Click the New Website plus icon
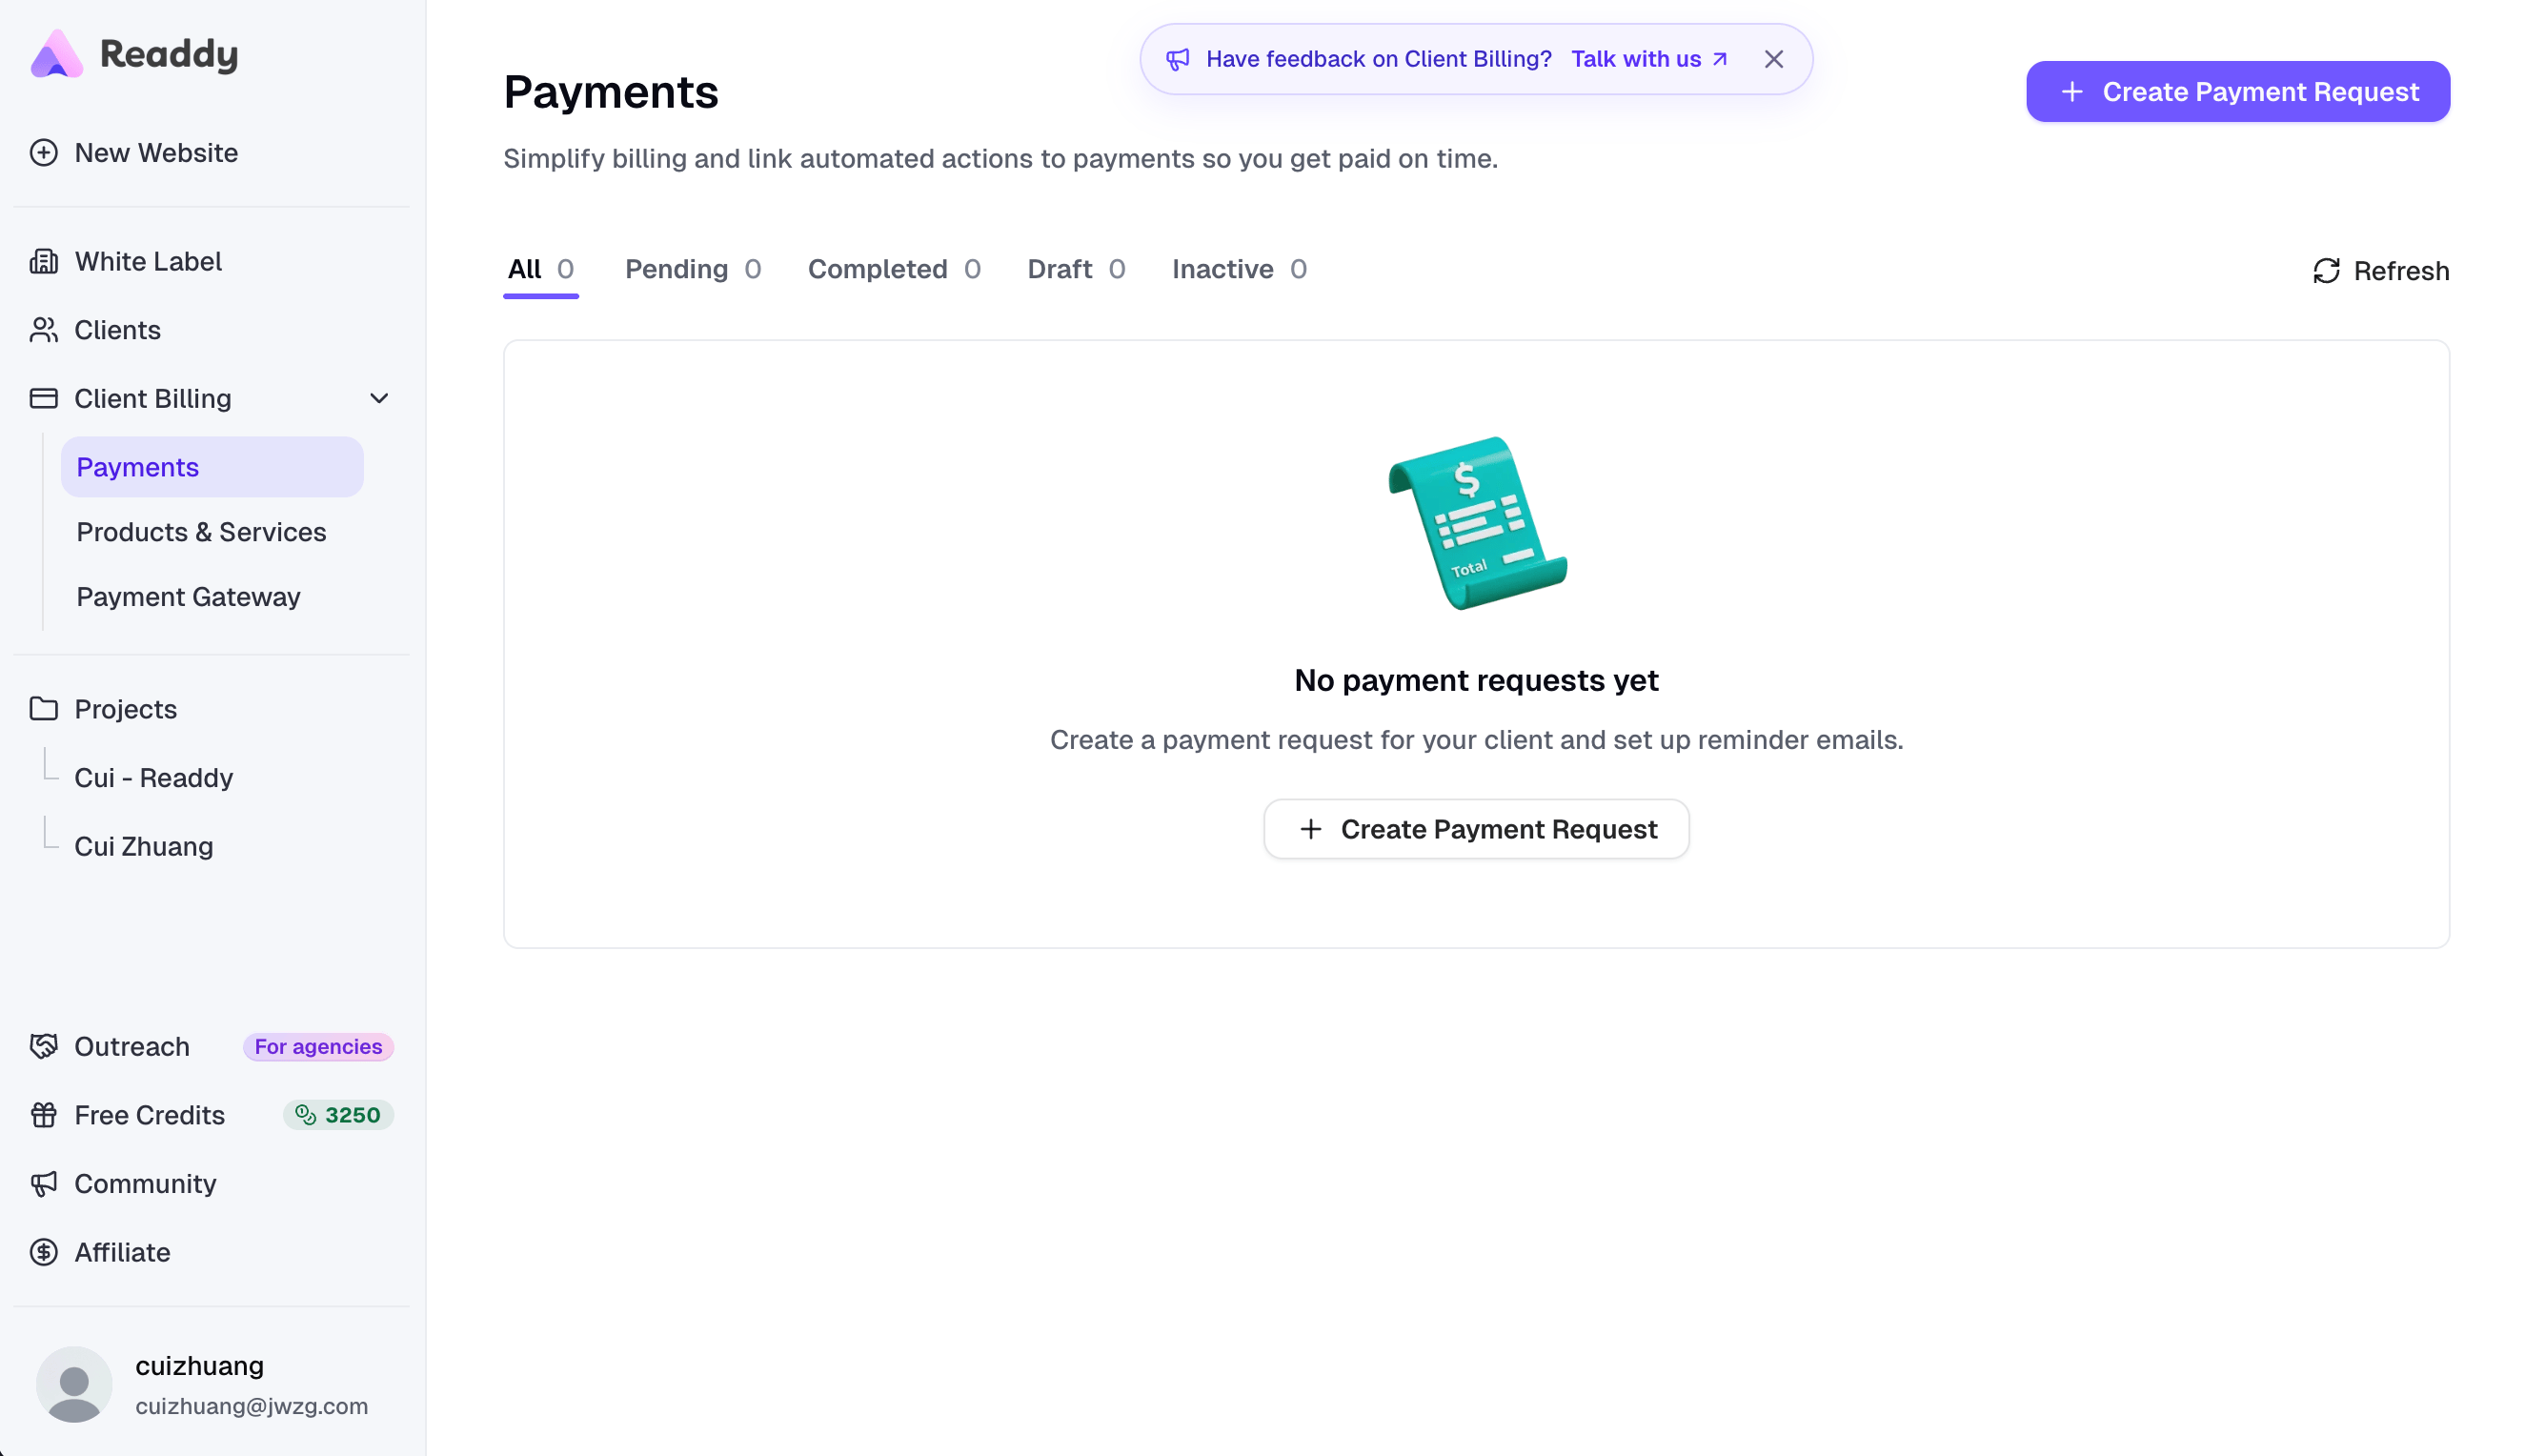The image size is (2525, 1456). tap(44, 152)
